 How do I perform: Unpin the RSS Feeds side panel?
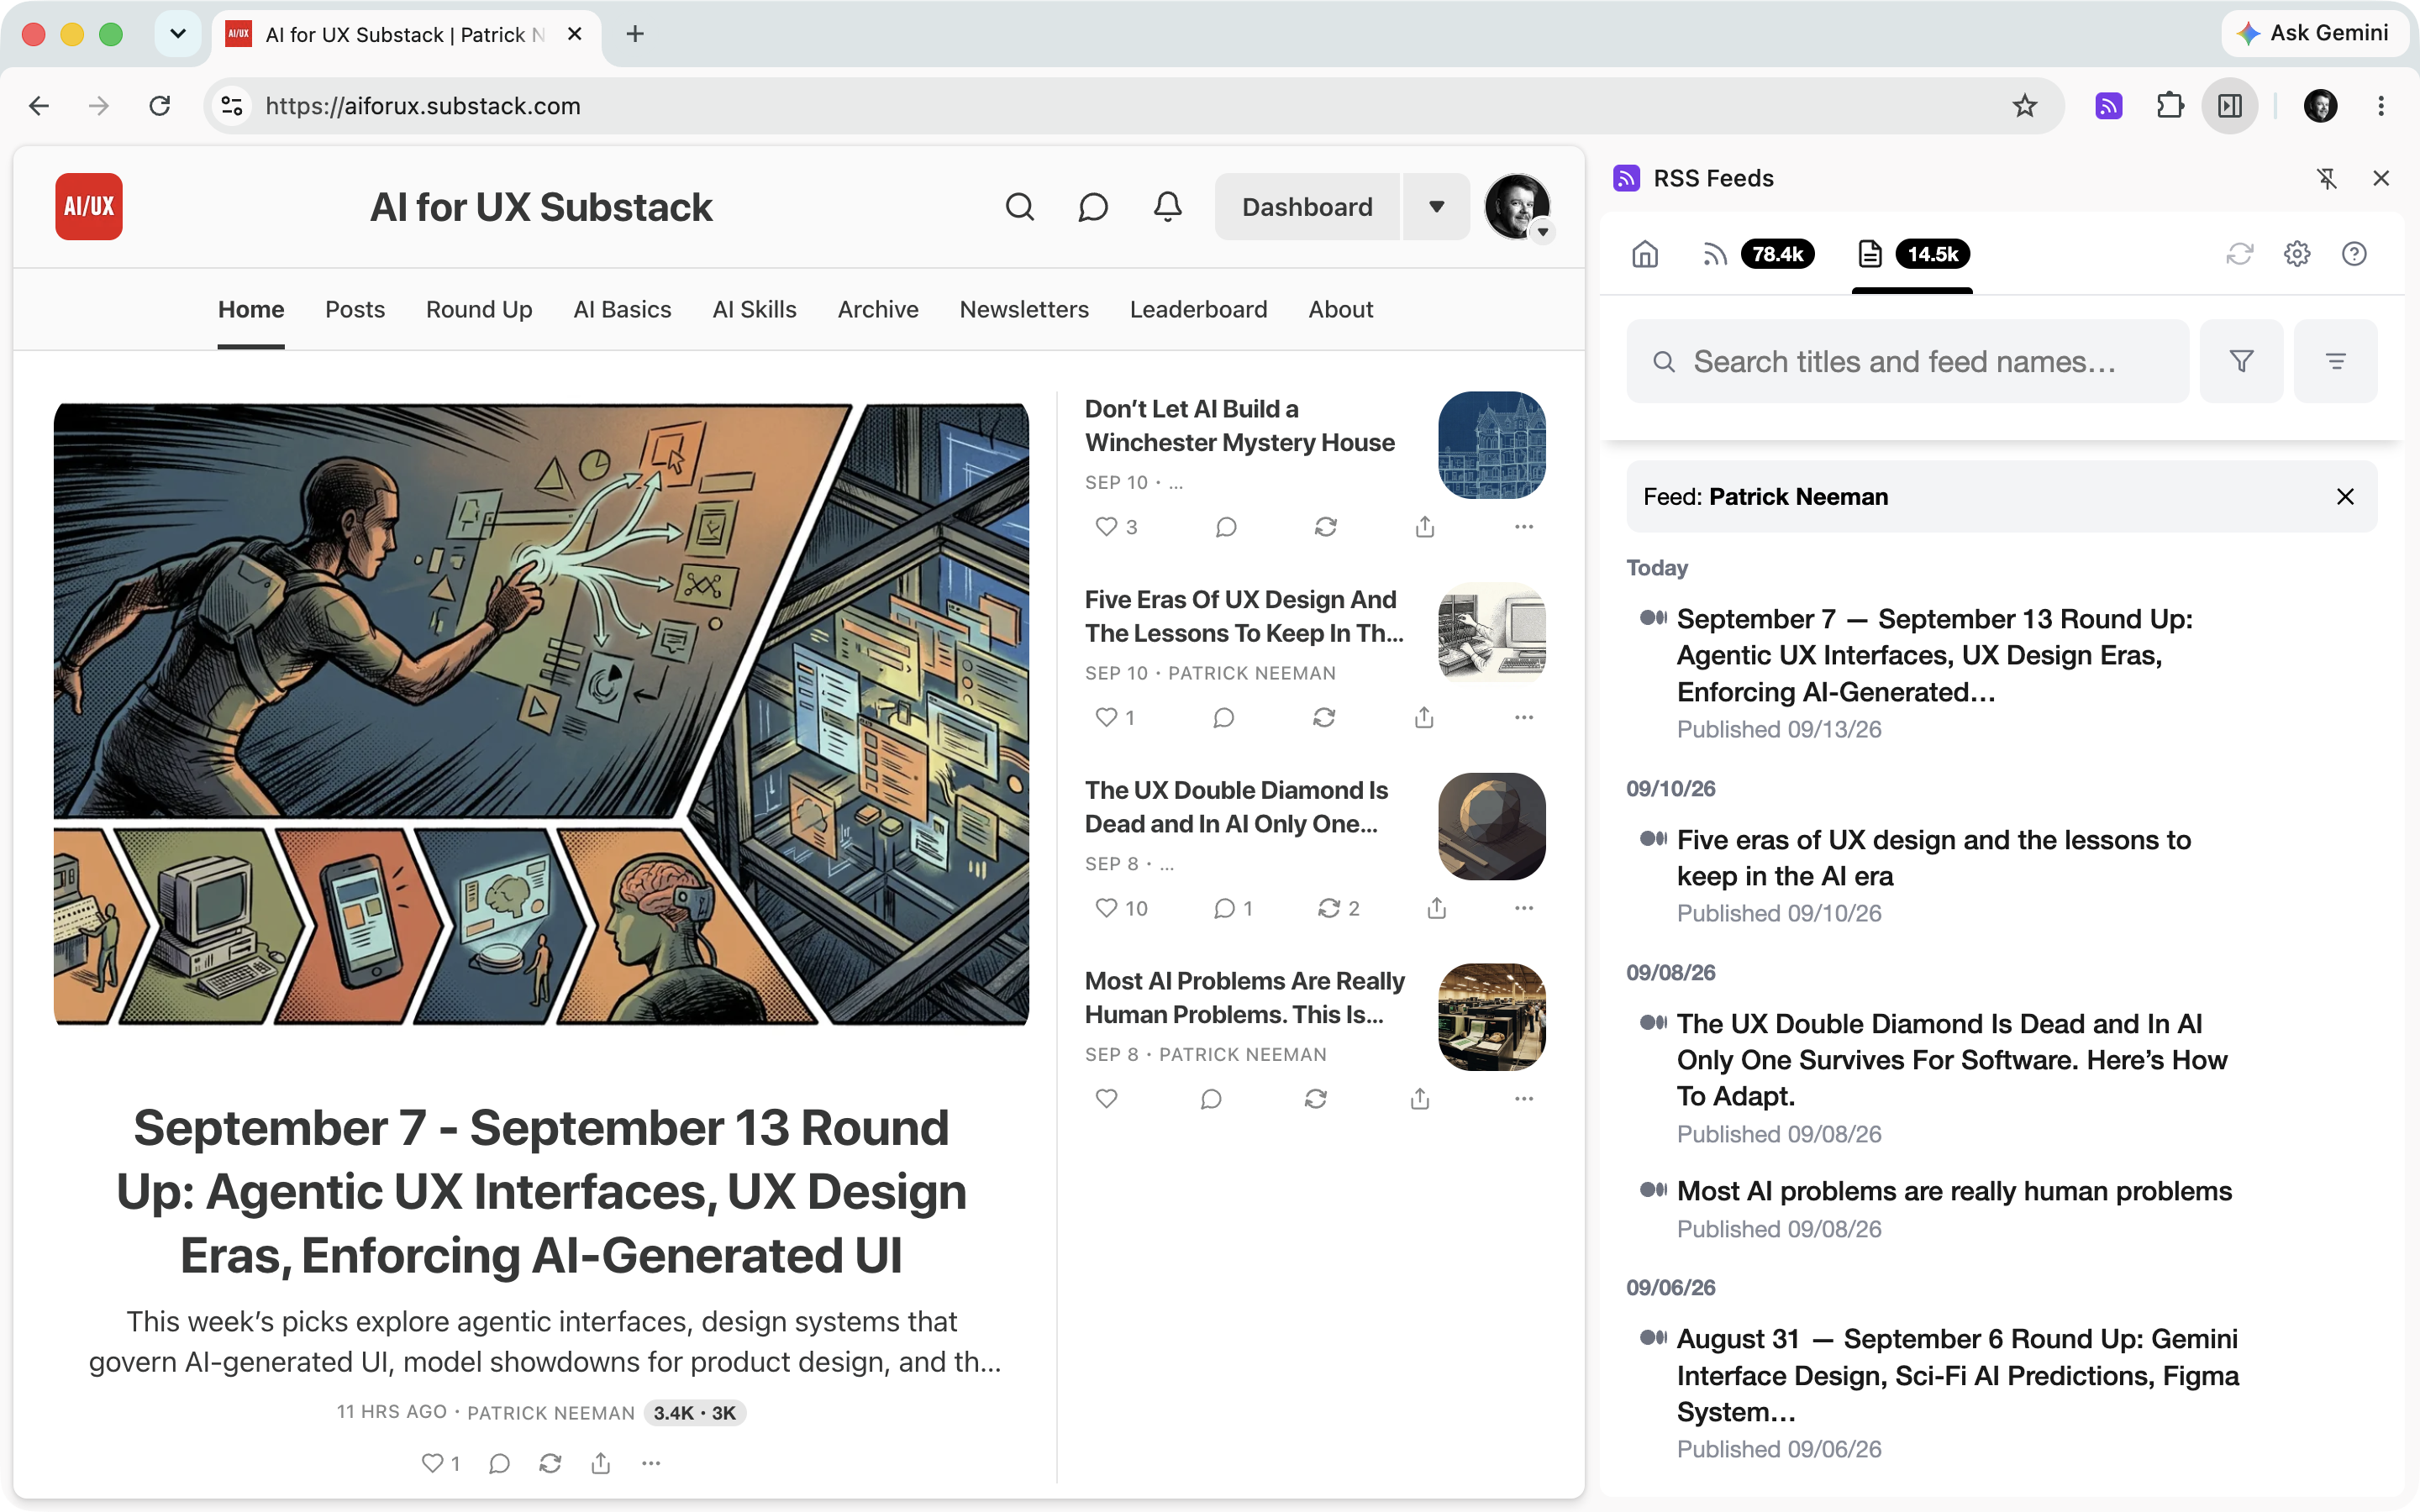coord(2327,178)
